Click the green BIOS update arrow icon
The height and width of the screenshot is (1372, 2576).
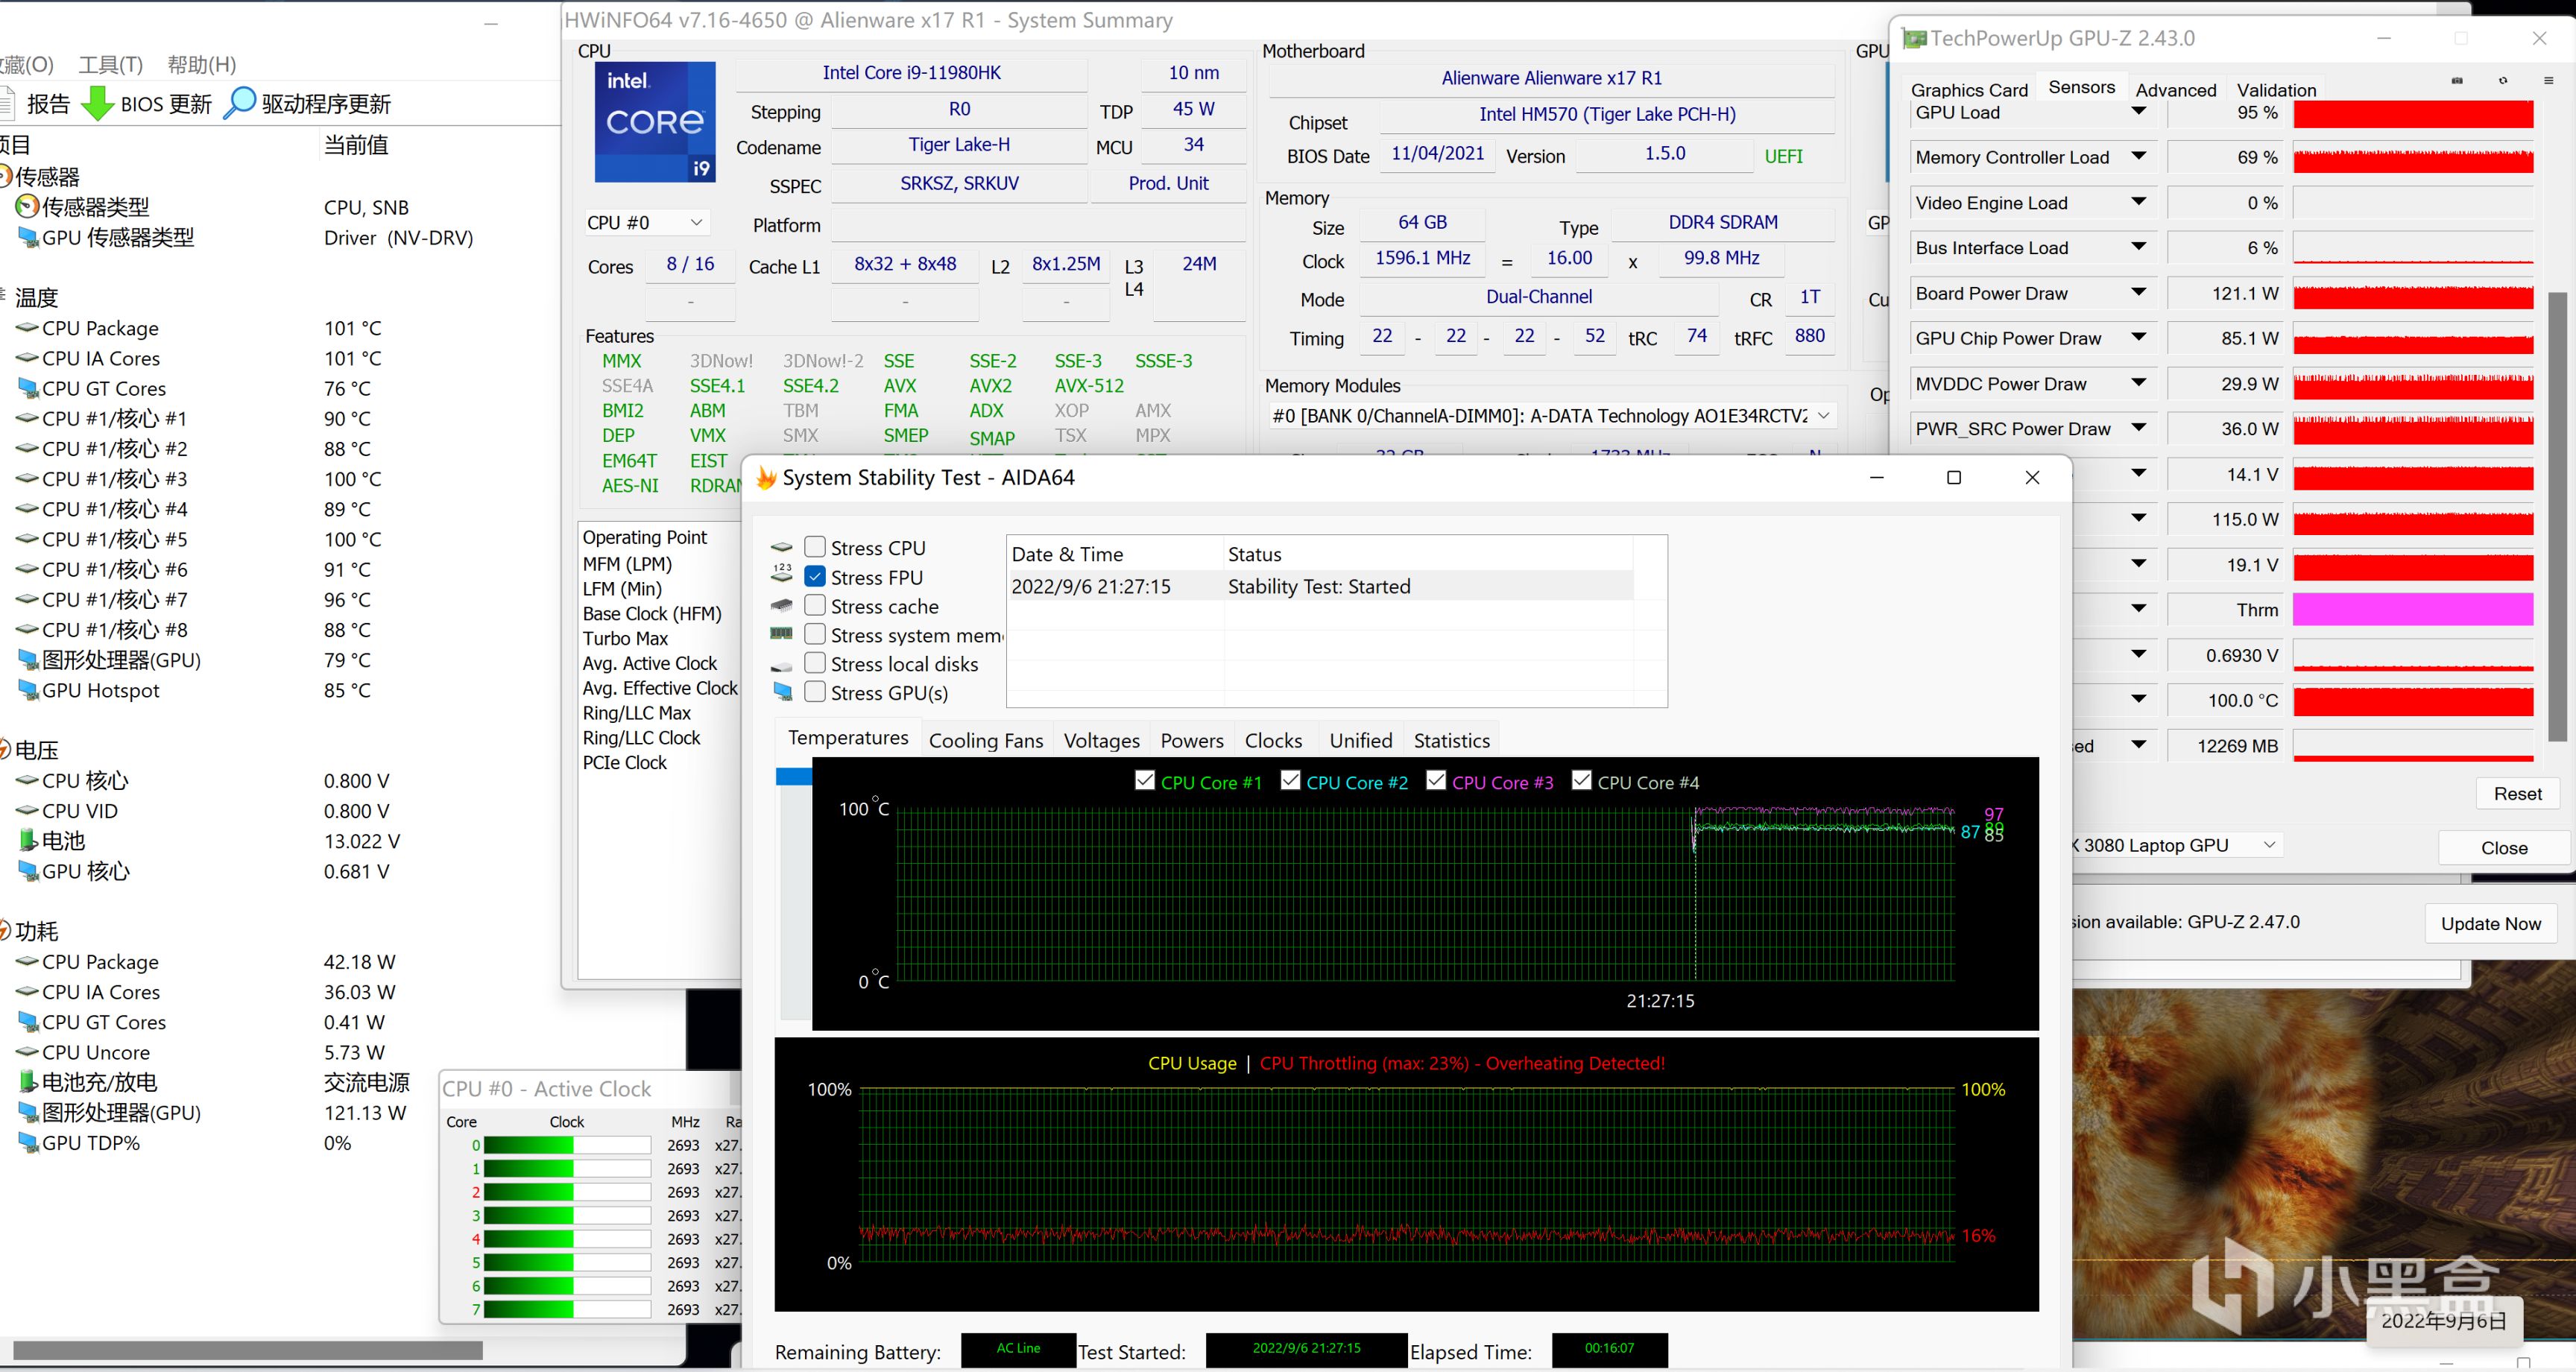[x=97, y=103]
